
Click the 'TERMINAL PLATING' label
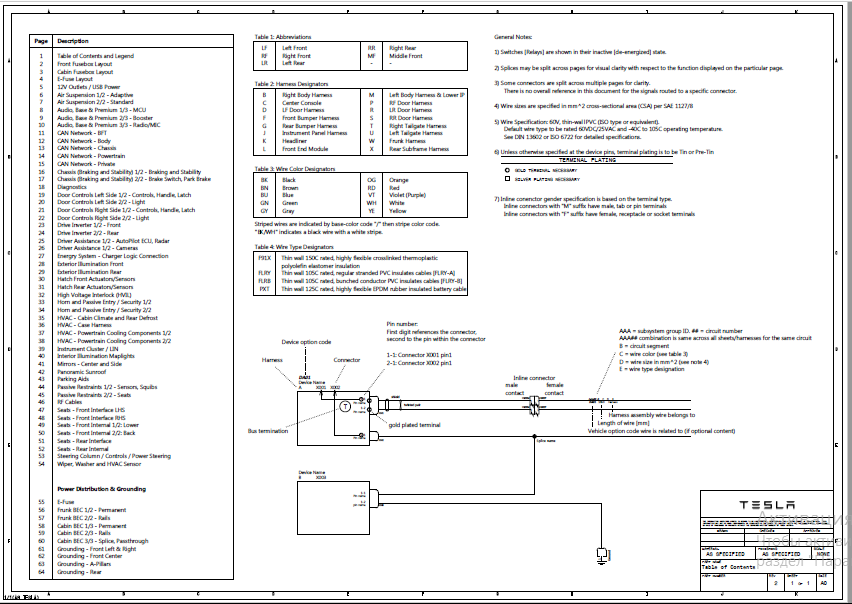point(587,160)
